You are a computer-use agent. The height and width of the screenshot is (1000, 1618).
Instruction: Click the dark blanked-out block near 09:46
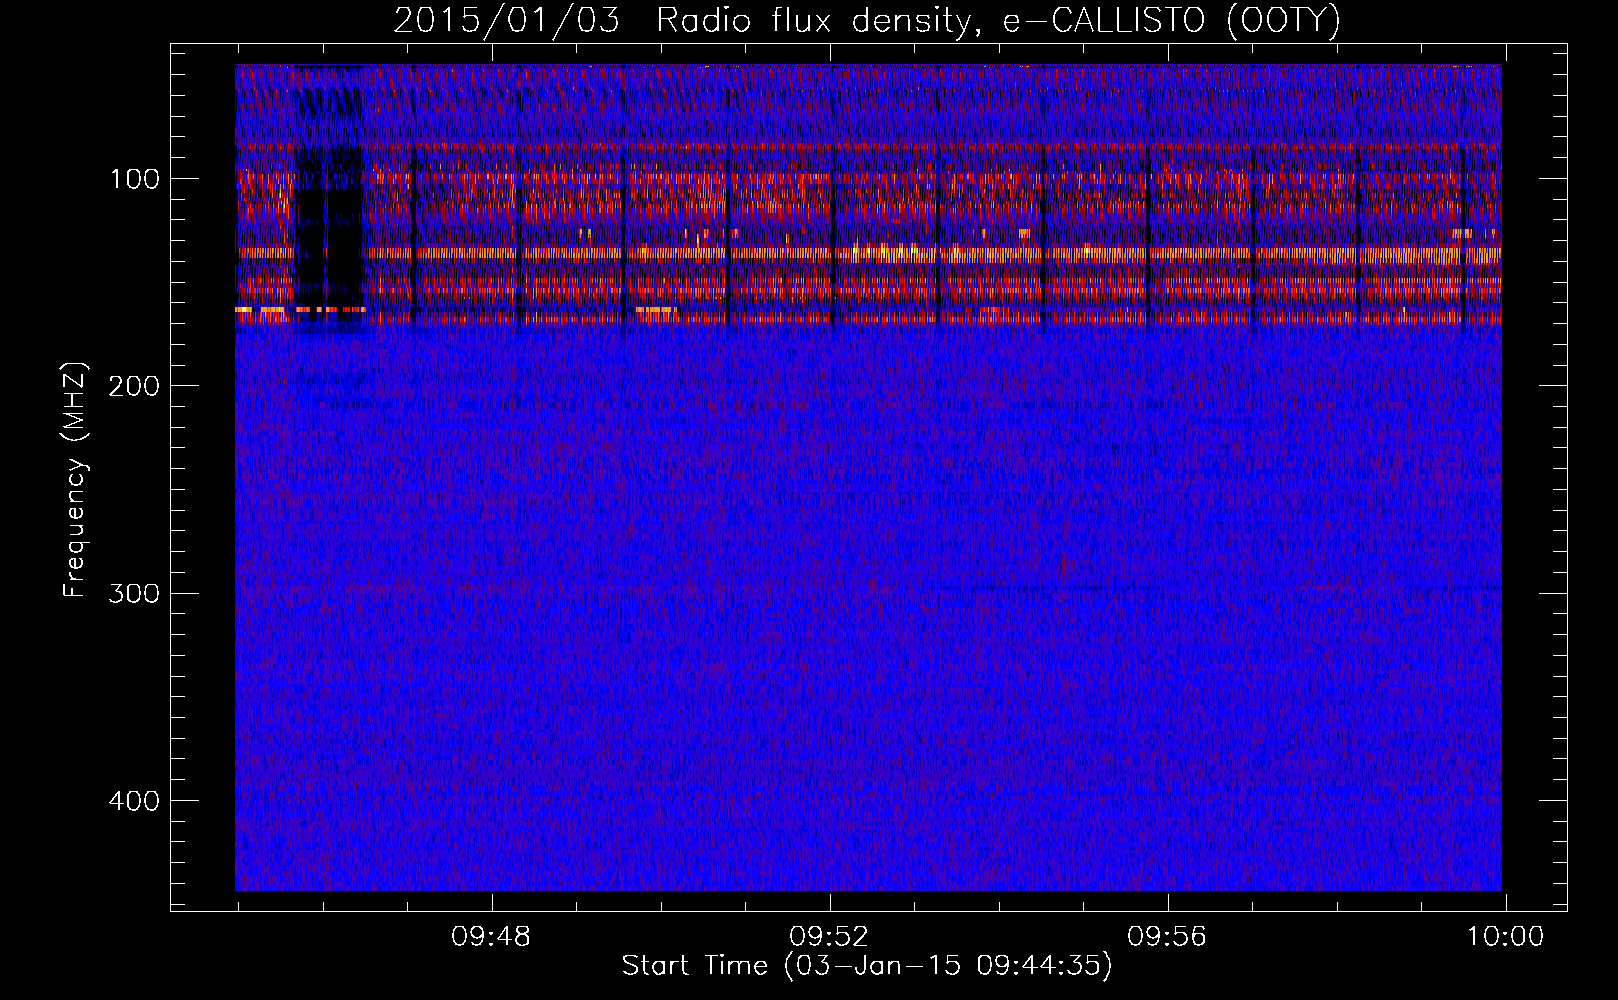(330, 230)
